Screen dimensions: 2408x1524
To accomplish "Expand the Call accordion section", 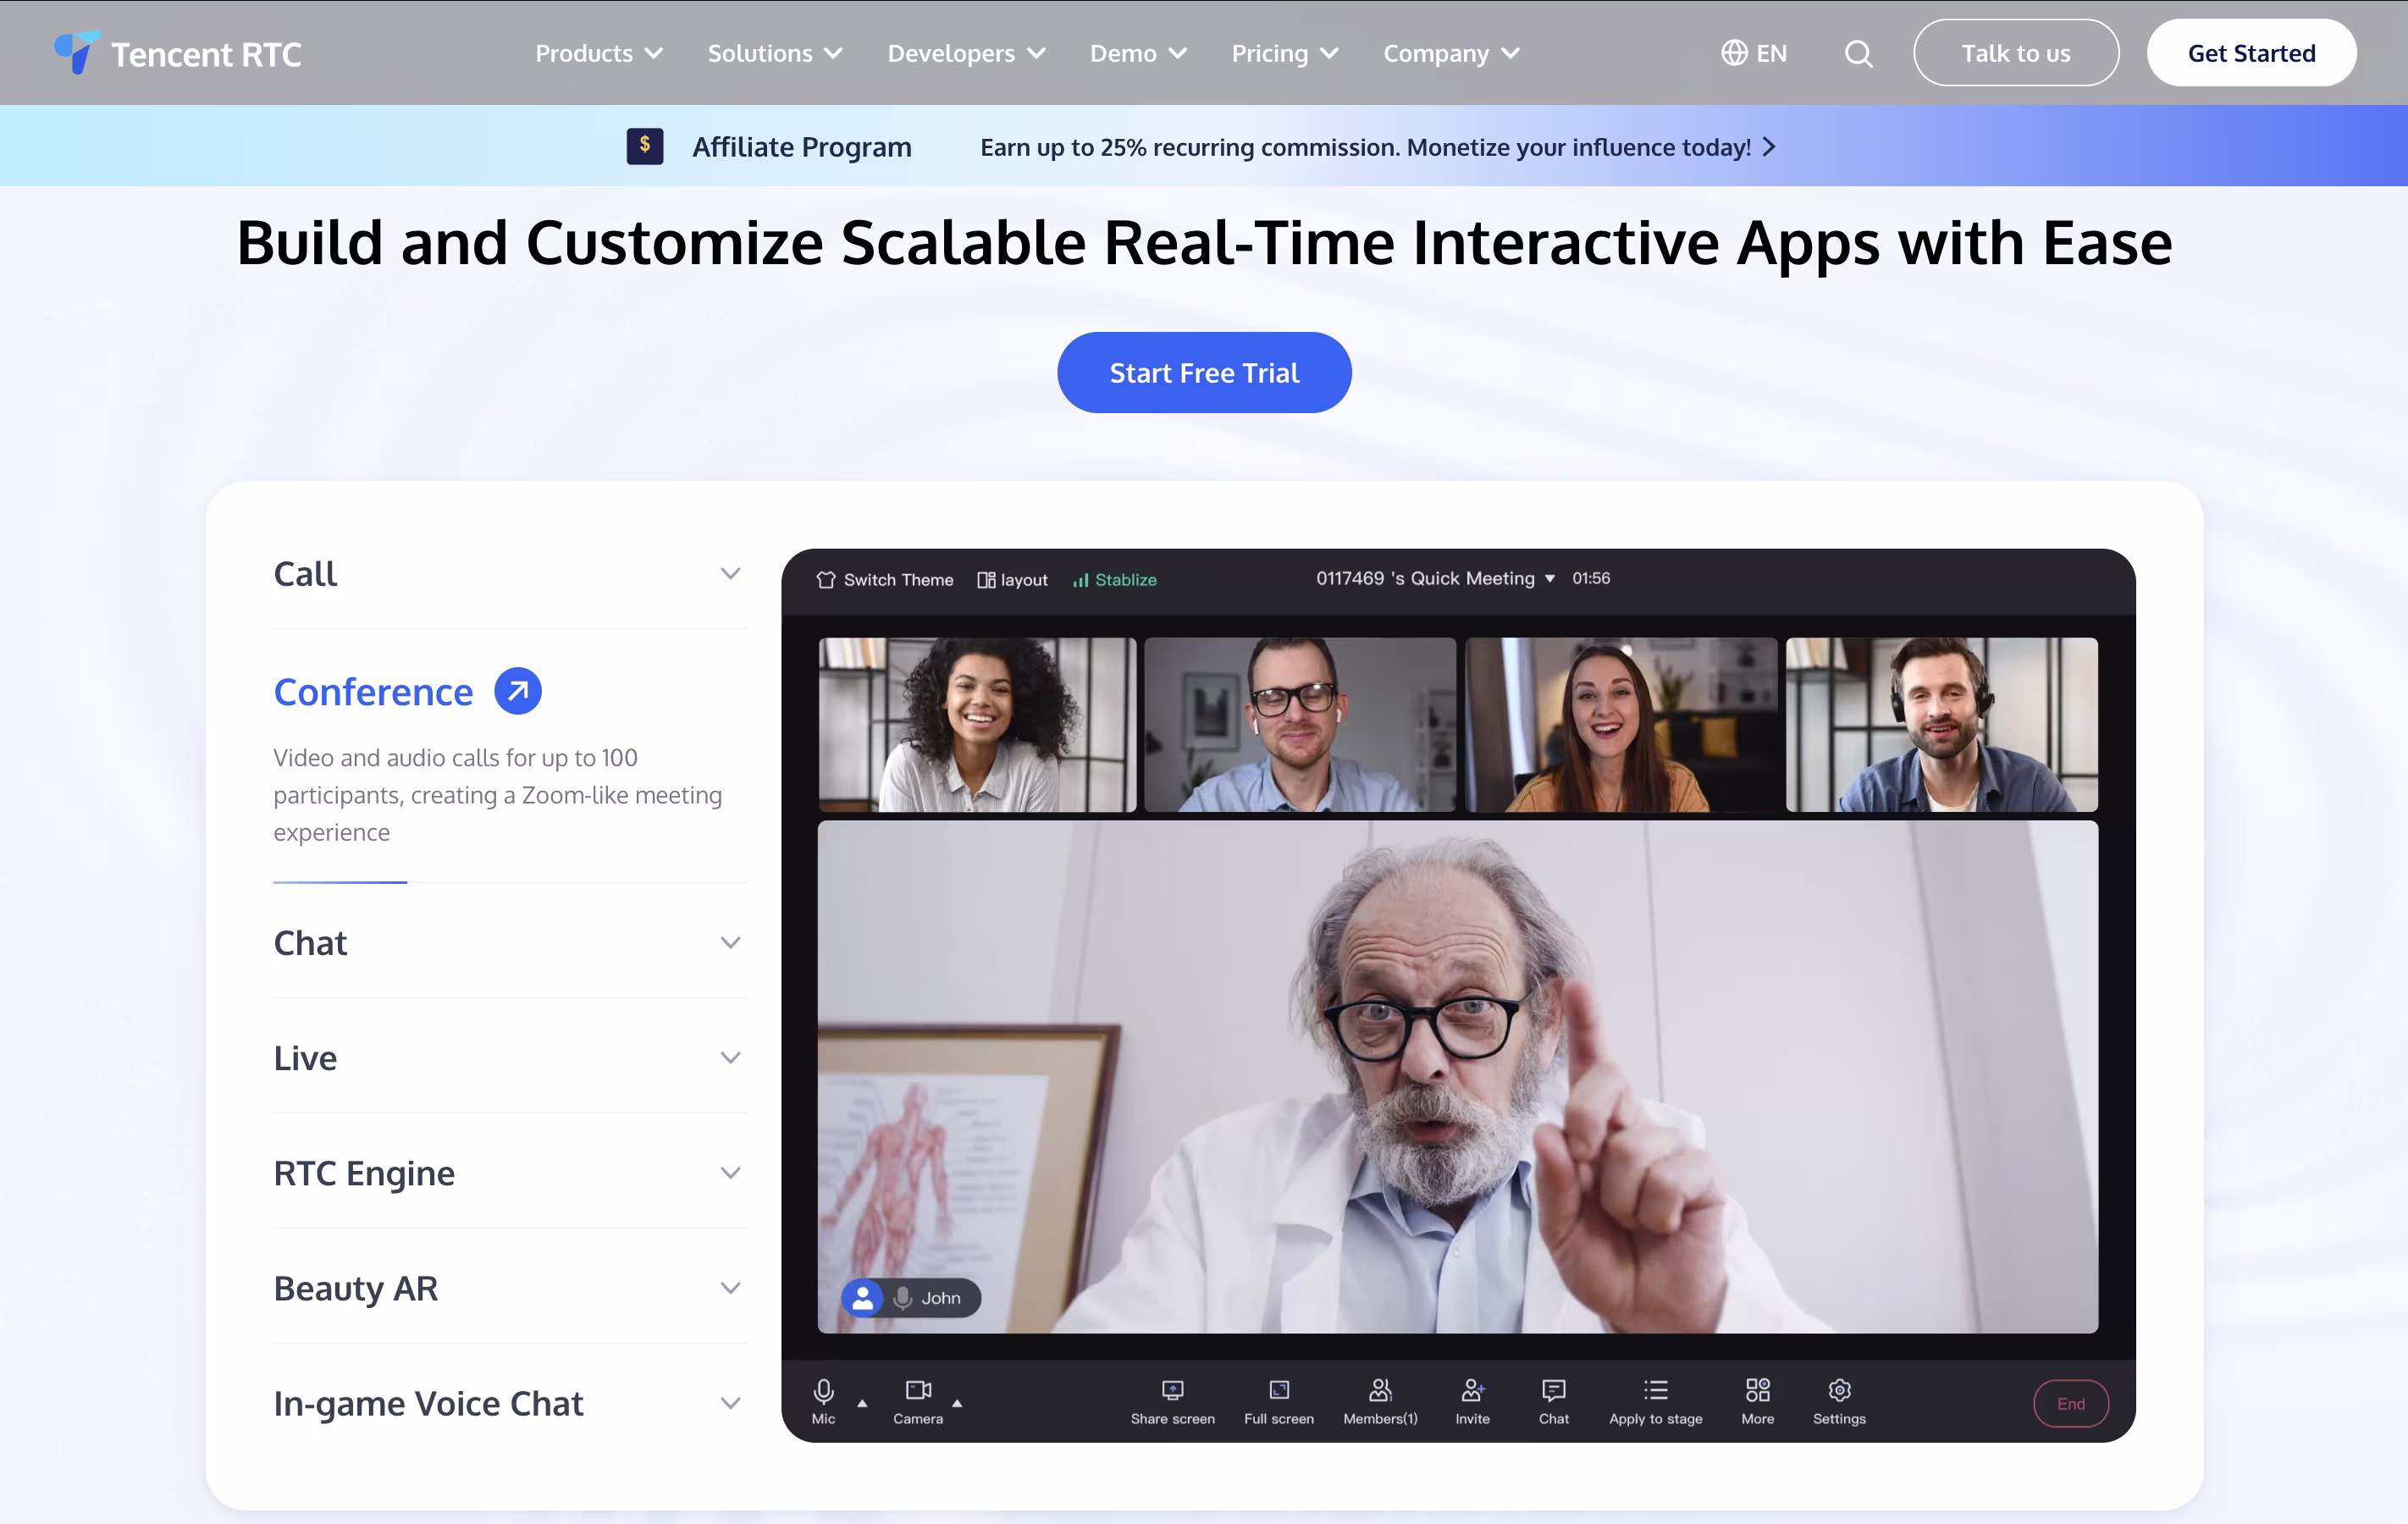I will pos(509,574).
